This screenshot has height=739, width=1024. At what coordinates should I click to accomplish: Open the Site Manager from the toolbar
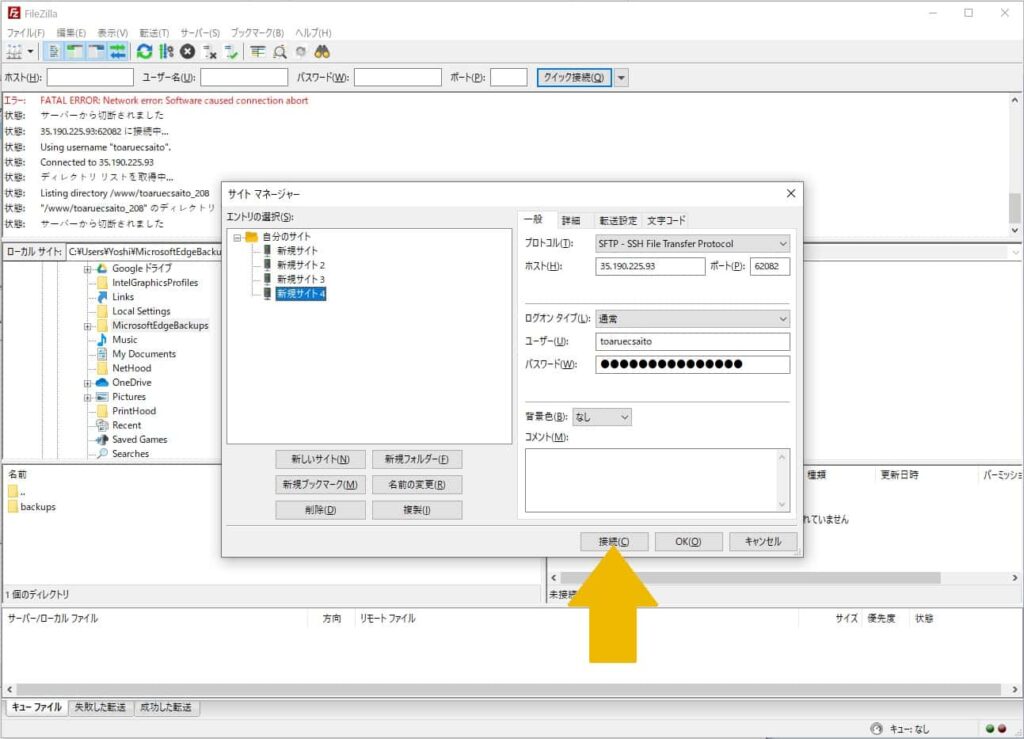[x=14, y=51]
